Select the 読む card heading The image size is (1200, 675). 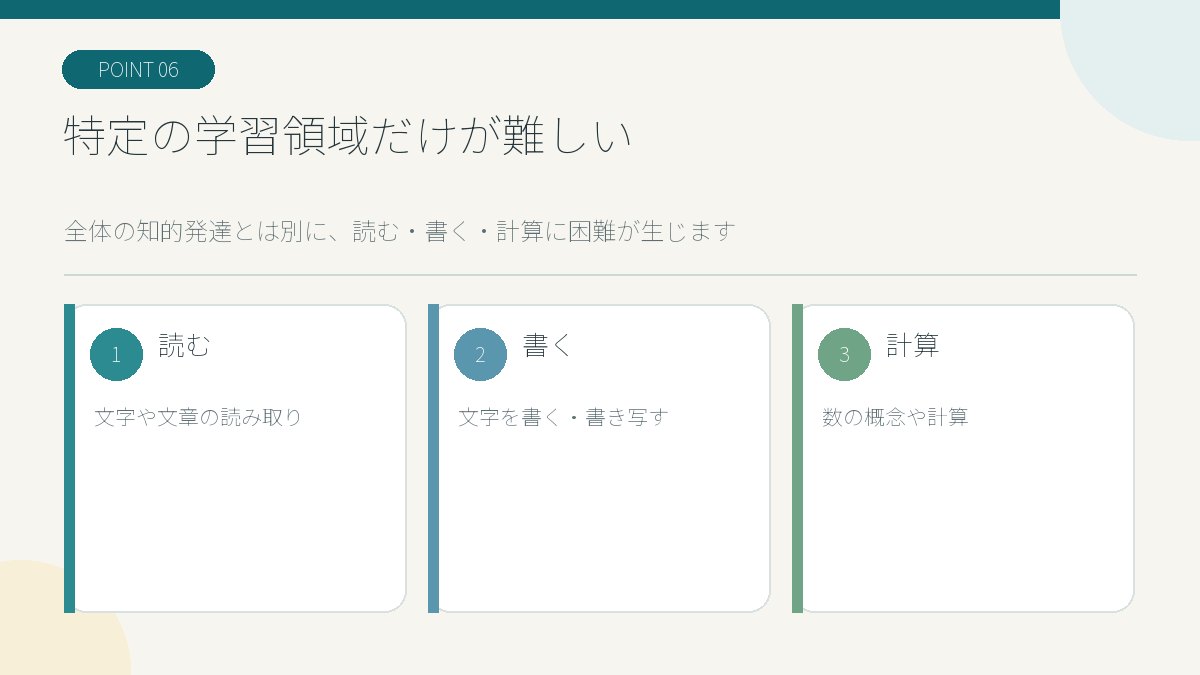coord(185,346)
